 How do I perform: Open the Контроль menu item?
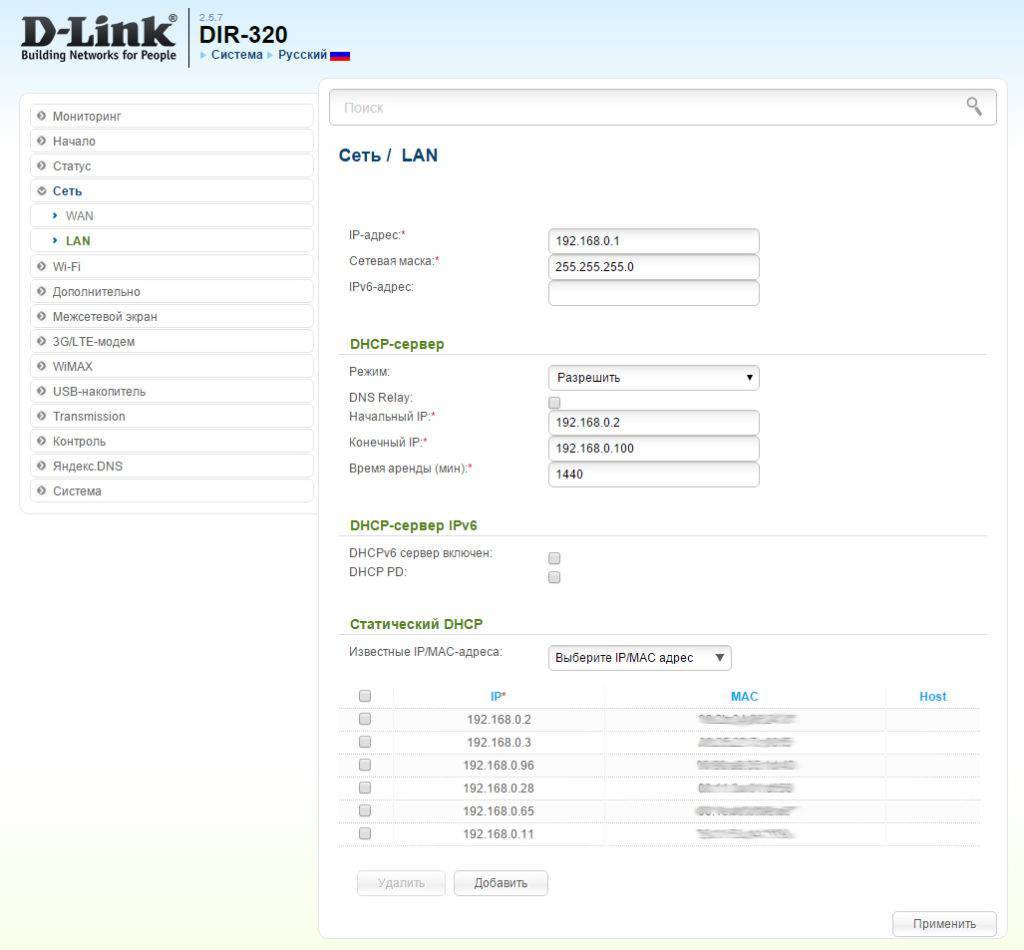[x=172, y=441]
